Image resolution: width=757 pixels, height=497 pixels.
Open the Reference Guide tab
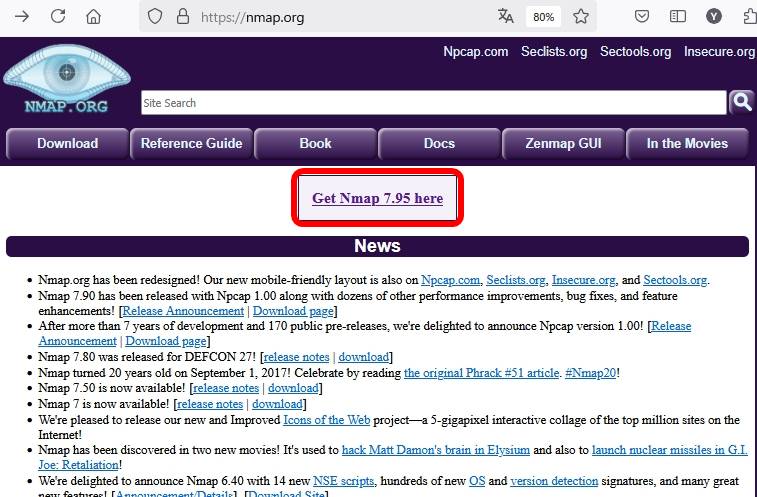[191, 144]
